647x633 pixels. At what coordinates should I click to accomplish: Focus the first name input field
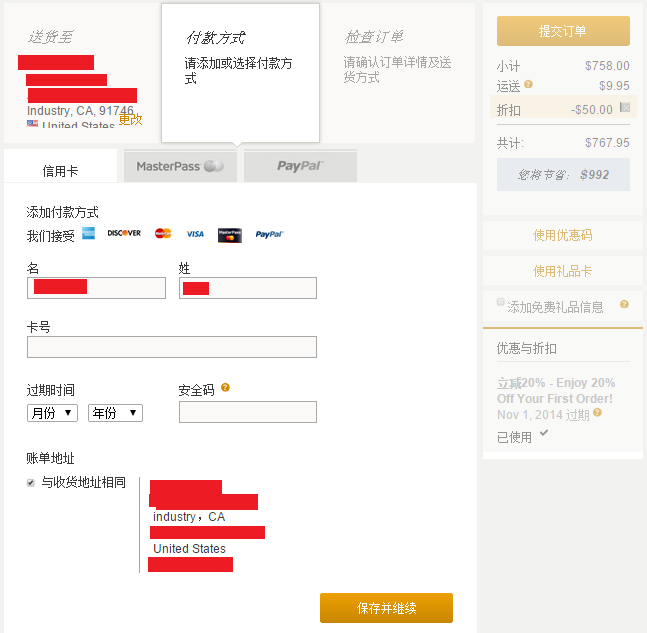click(x=97, y=288)
